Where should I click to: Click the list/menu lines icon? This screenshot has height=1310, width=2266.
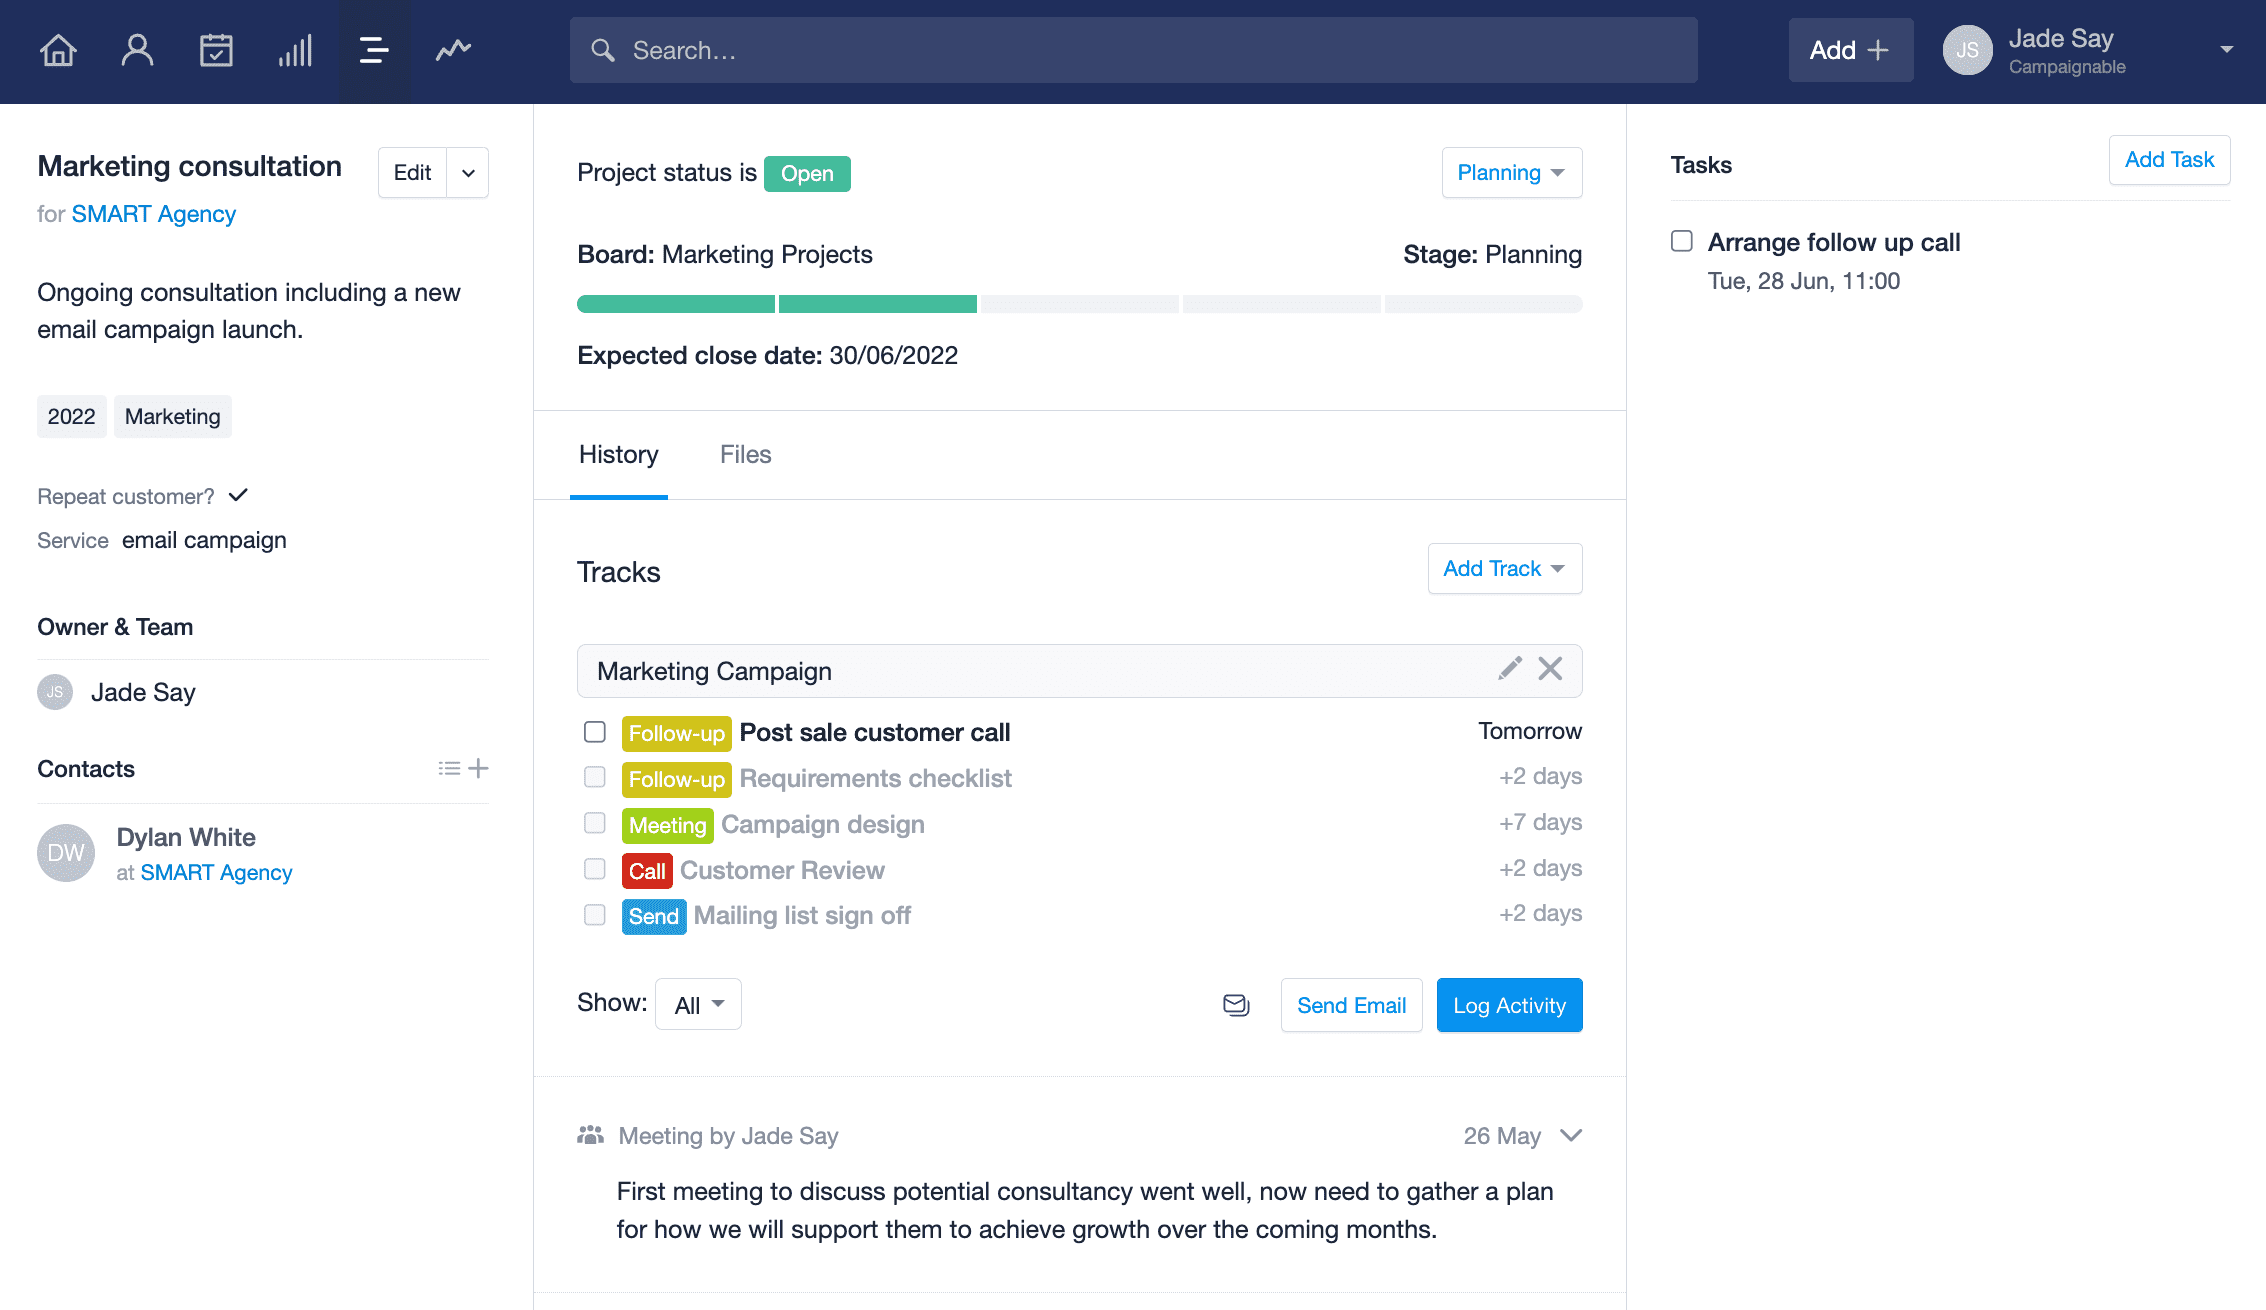[373, 51]
